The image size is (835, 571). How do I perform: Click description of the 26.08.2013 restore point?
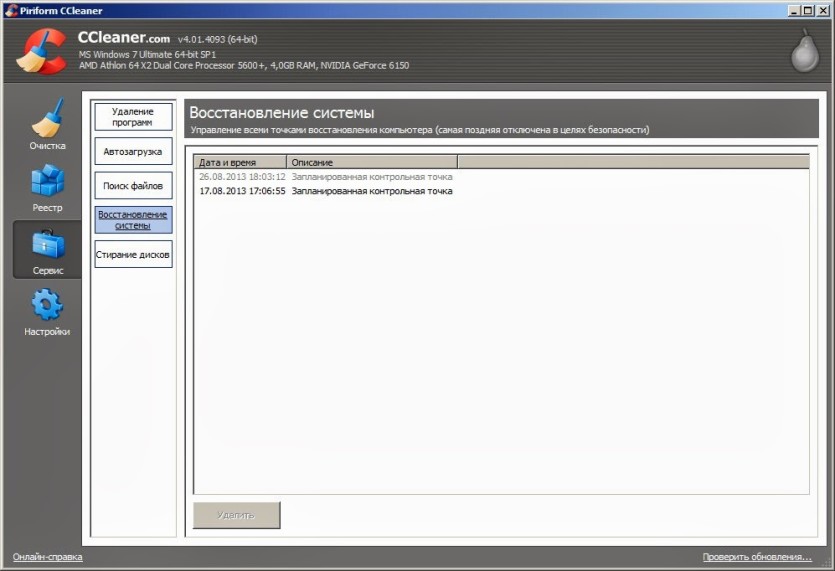click(372, 176)
